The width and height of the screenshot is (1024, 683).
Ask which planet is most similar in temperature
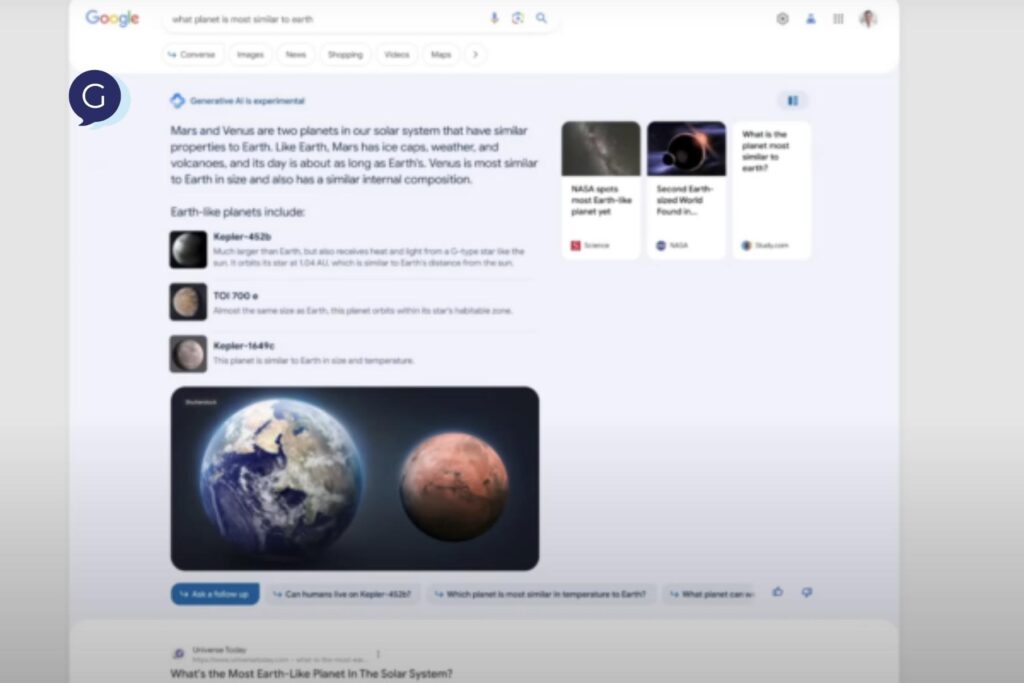click(x=541, y=594)
